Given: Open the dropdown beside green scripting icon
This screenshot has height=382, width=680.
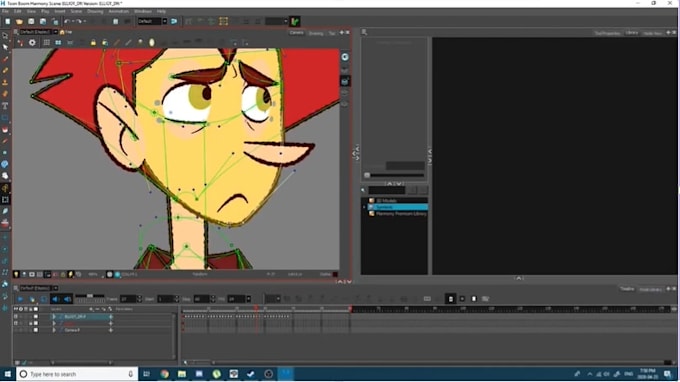Looking at the screenshot, I should pos(286,21).
